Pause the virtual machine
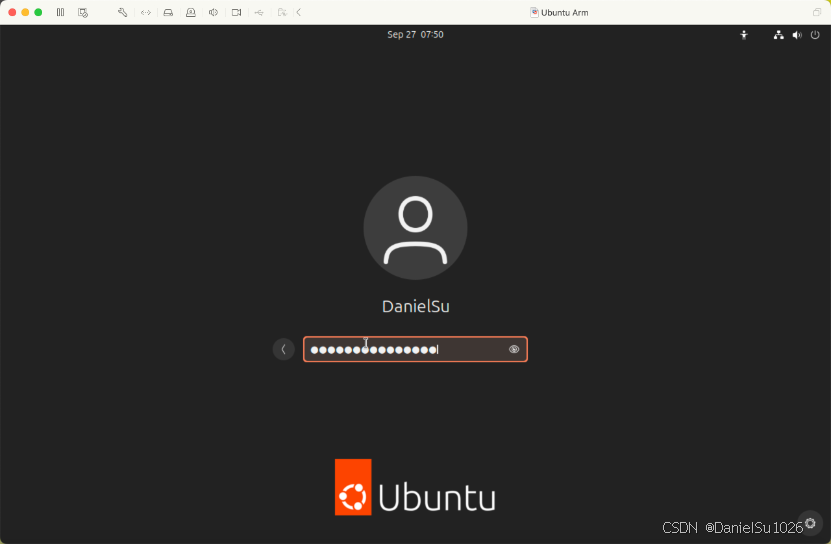Viewport: 832px width, 544px height. pyautogui.click(x=60, y=12)
